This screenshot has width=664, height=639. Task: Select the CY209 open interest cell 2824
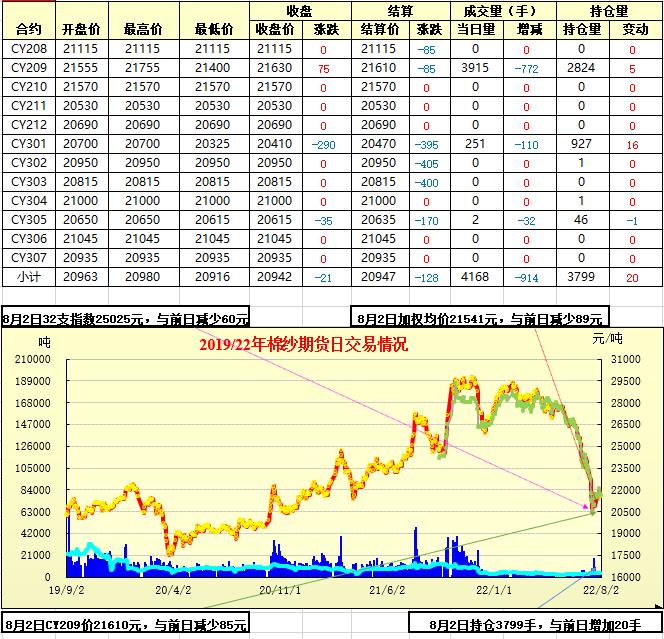point(581,68)
